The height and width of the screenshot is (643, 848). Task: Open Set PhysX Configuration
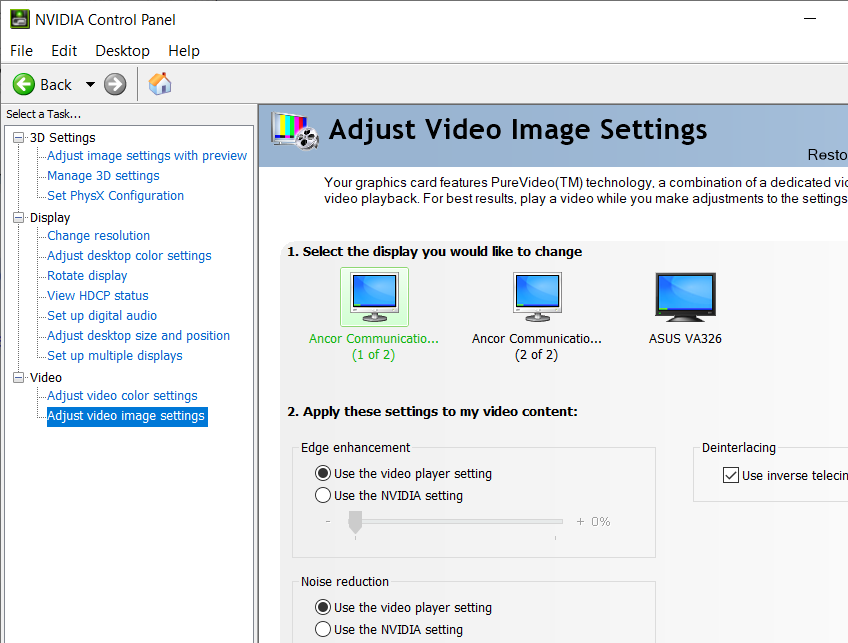116,196
